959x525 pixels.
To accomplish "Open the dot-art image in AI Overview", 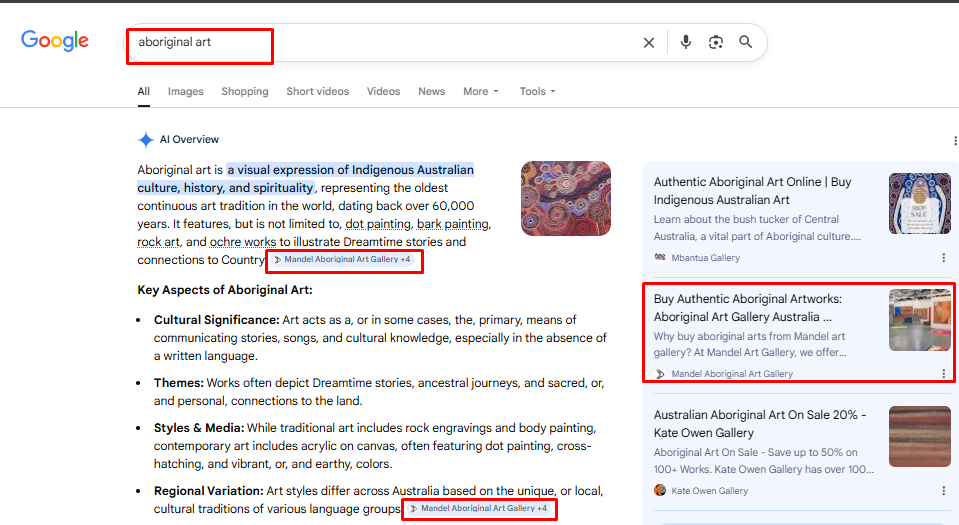I will pos(566,198).
